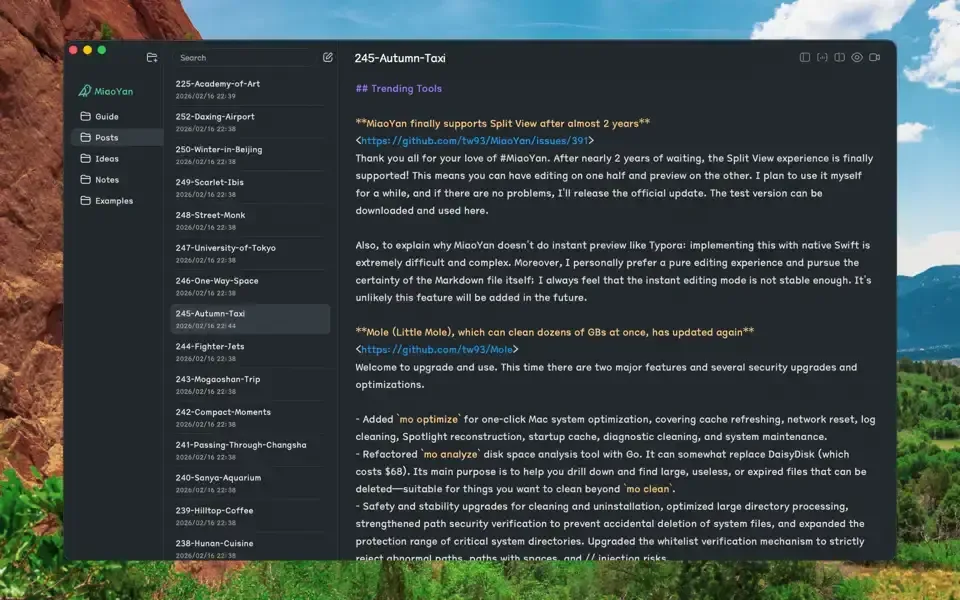This screenshot has height=600, width=960.
Task: Add a new folder with the folder-plus icon
Action: tap(152, 58)
